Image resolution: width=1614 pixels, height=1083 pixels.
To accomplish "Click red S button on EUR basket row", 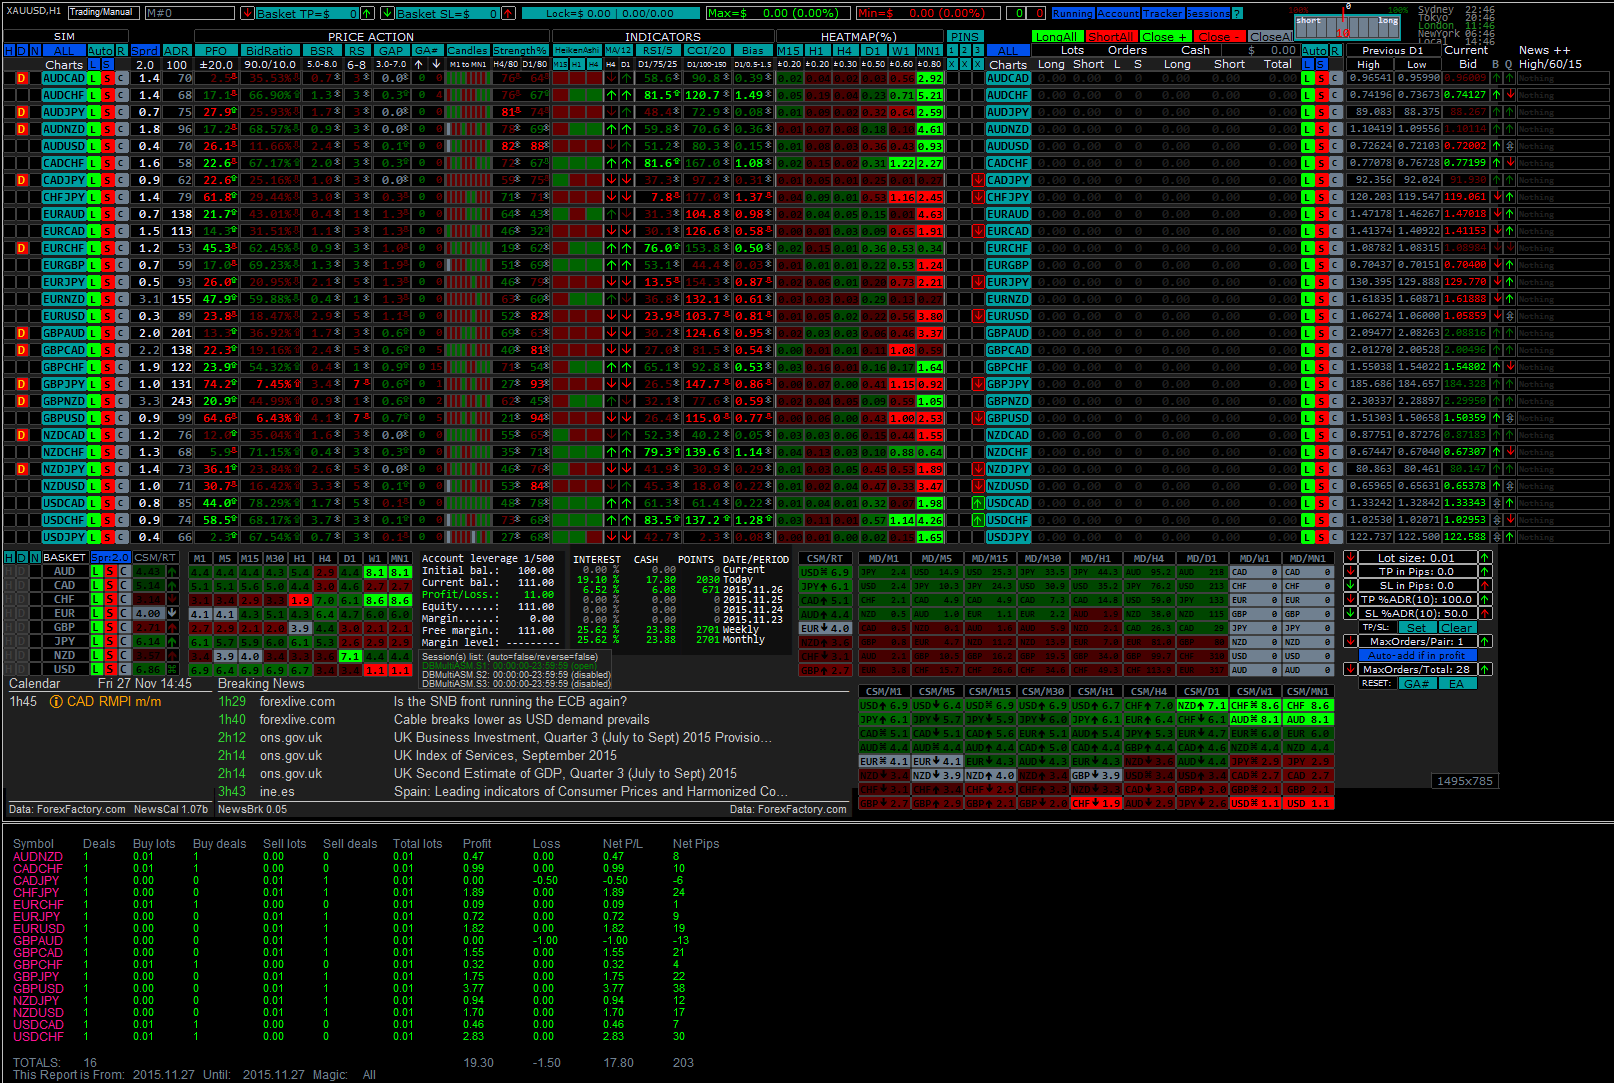I will pos(110,613).
